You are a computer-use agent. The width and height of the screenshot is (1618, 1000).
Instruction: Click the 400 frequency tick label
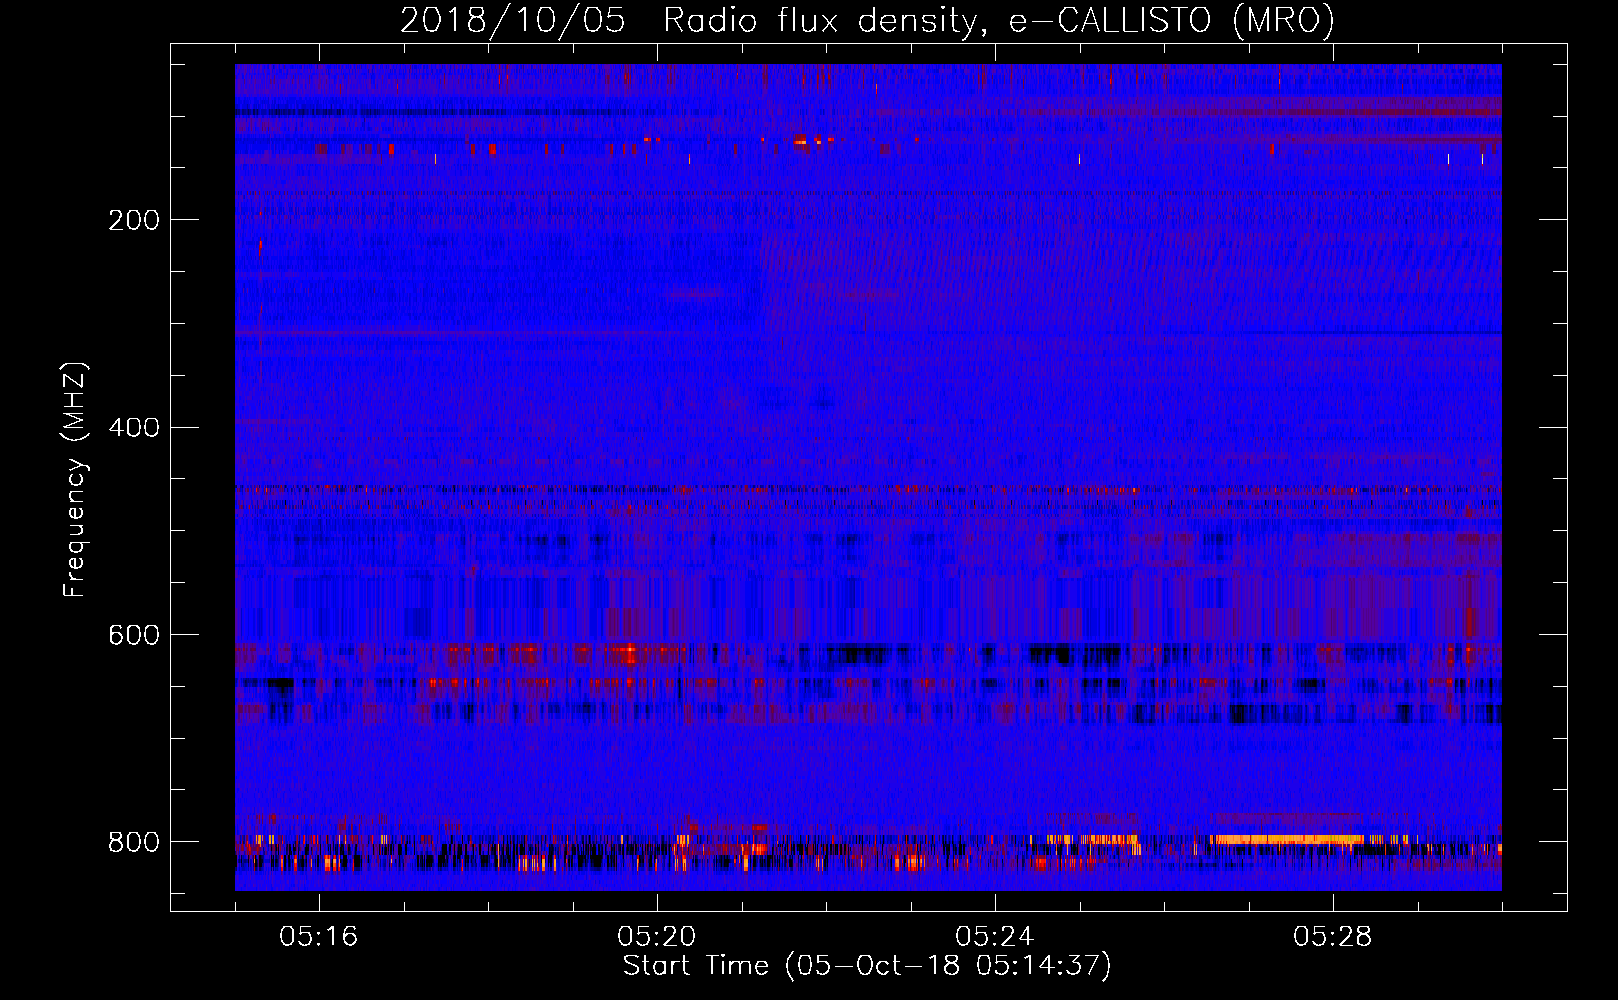point(134,428)
